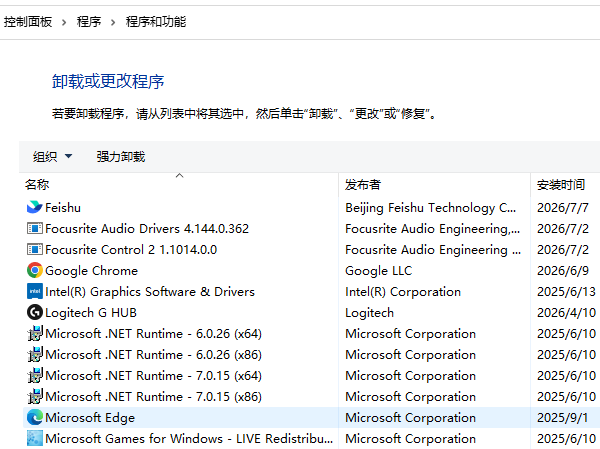Select Focusrite Audio Drivers installer icon

[34, 228]
